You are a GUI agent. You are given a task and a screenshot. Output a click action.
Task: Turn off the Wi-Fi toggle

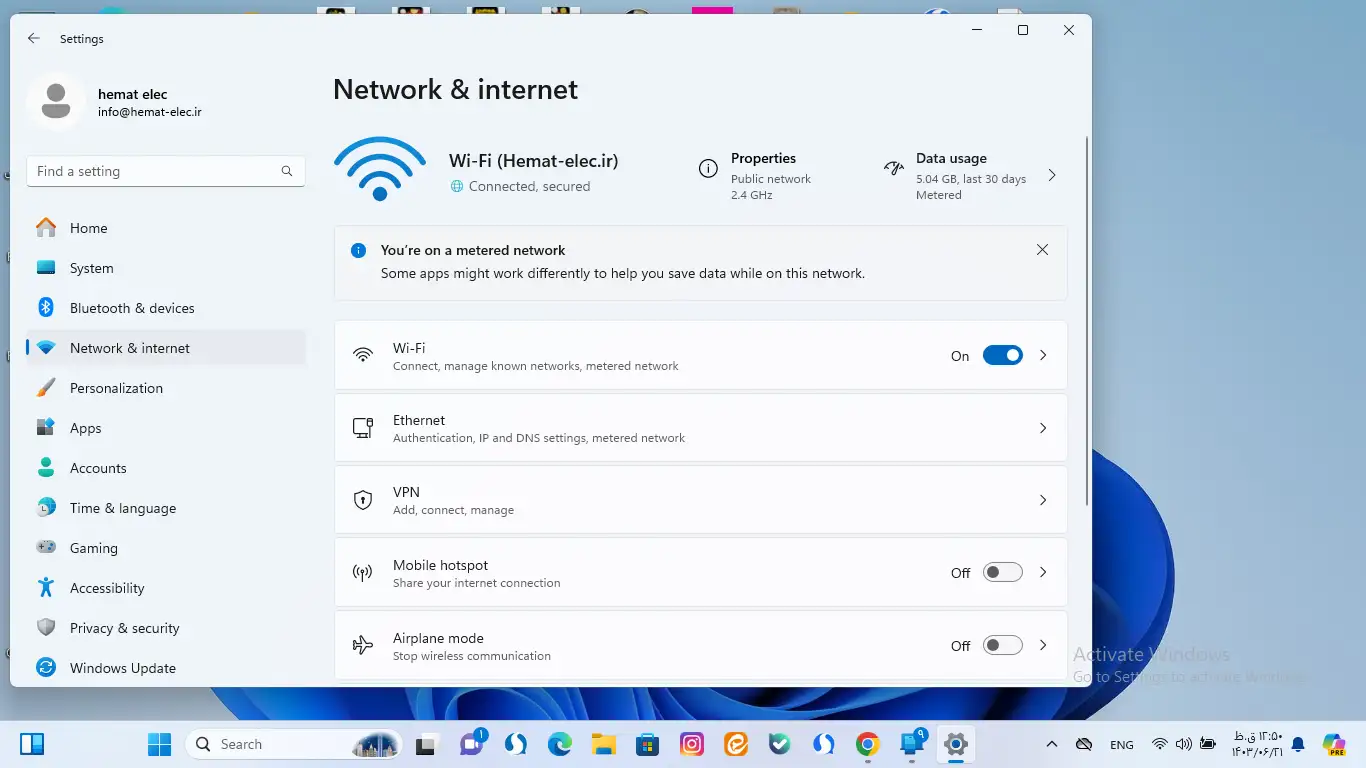point(1003,355)
